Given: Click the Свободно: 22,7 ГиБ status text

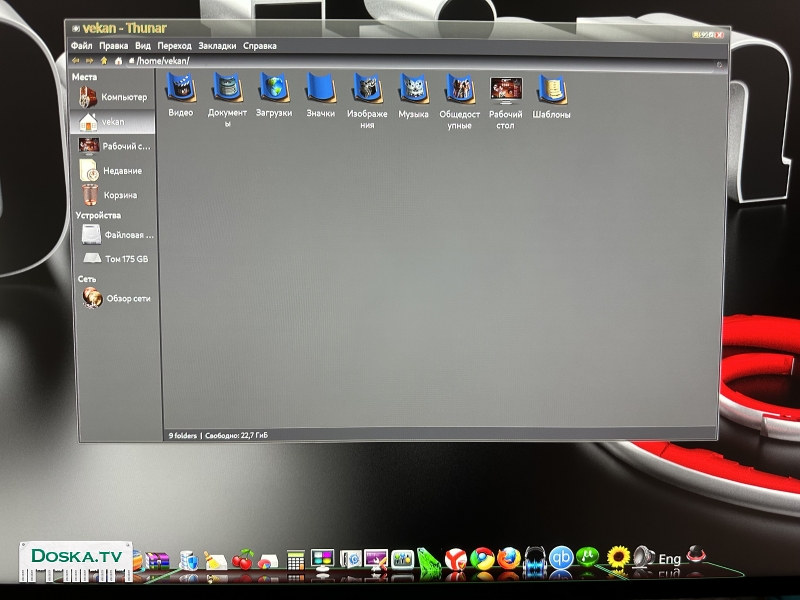Looking at the screenshot, I should (x=236, y=436).
